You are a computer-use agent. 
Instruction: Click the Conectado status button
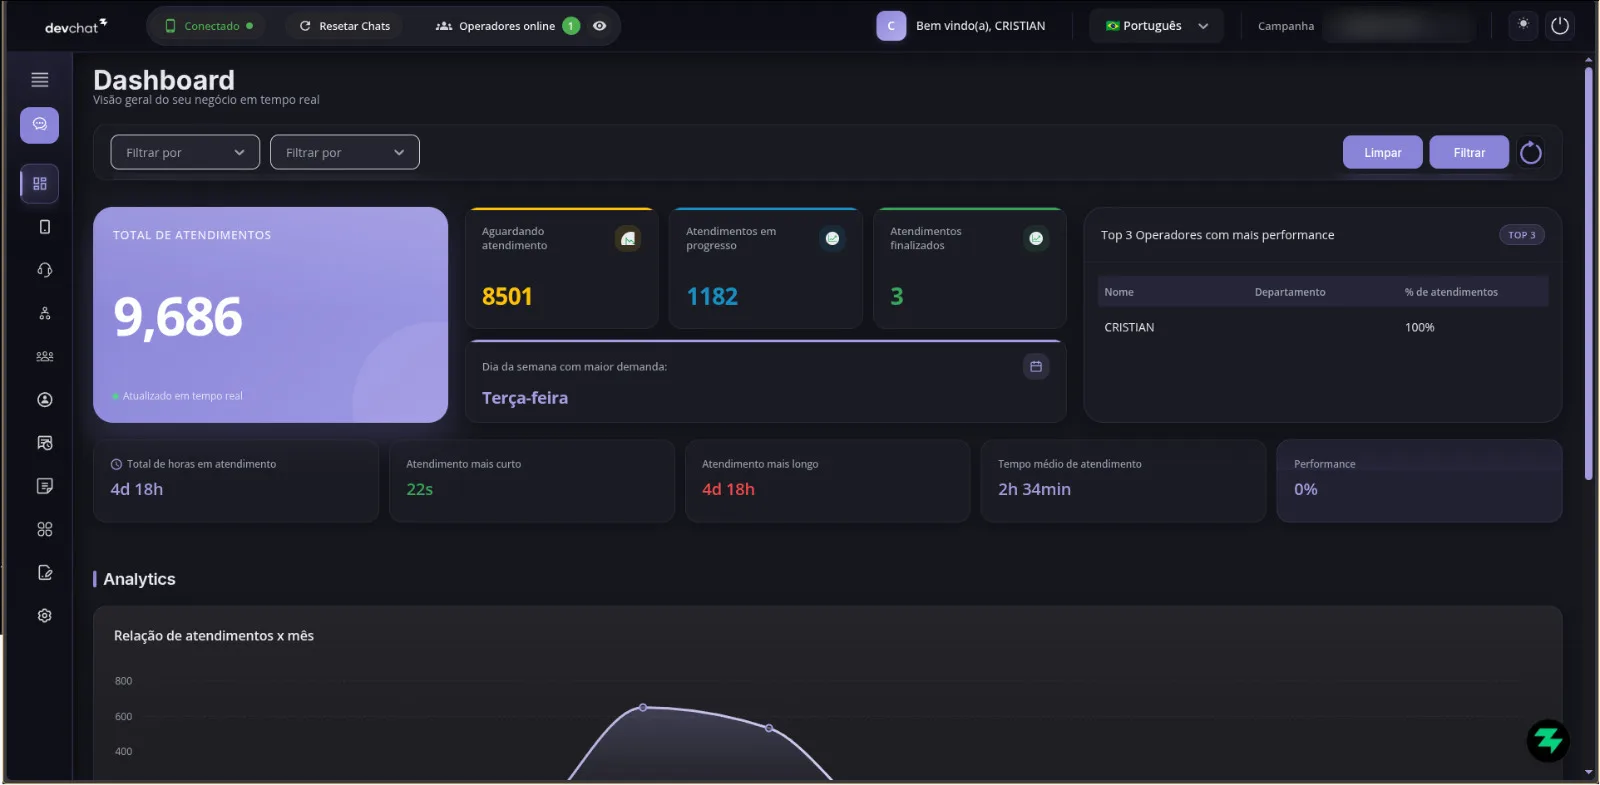click(x=209, y=26)
